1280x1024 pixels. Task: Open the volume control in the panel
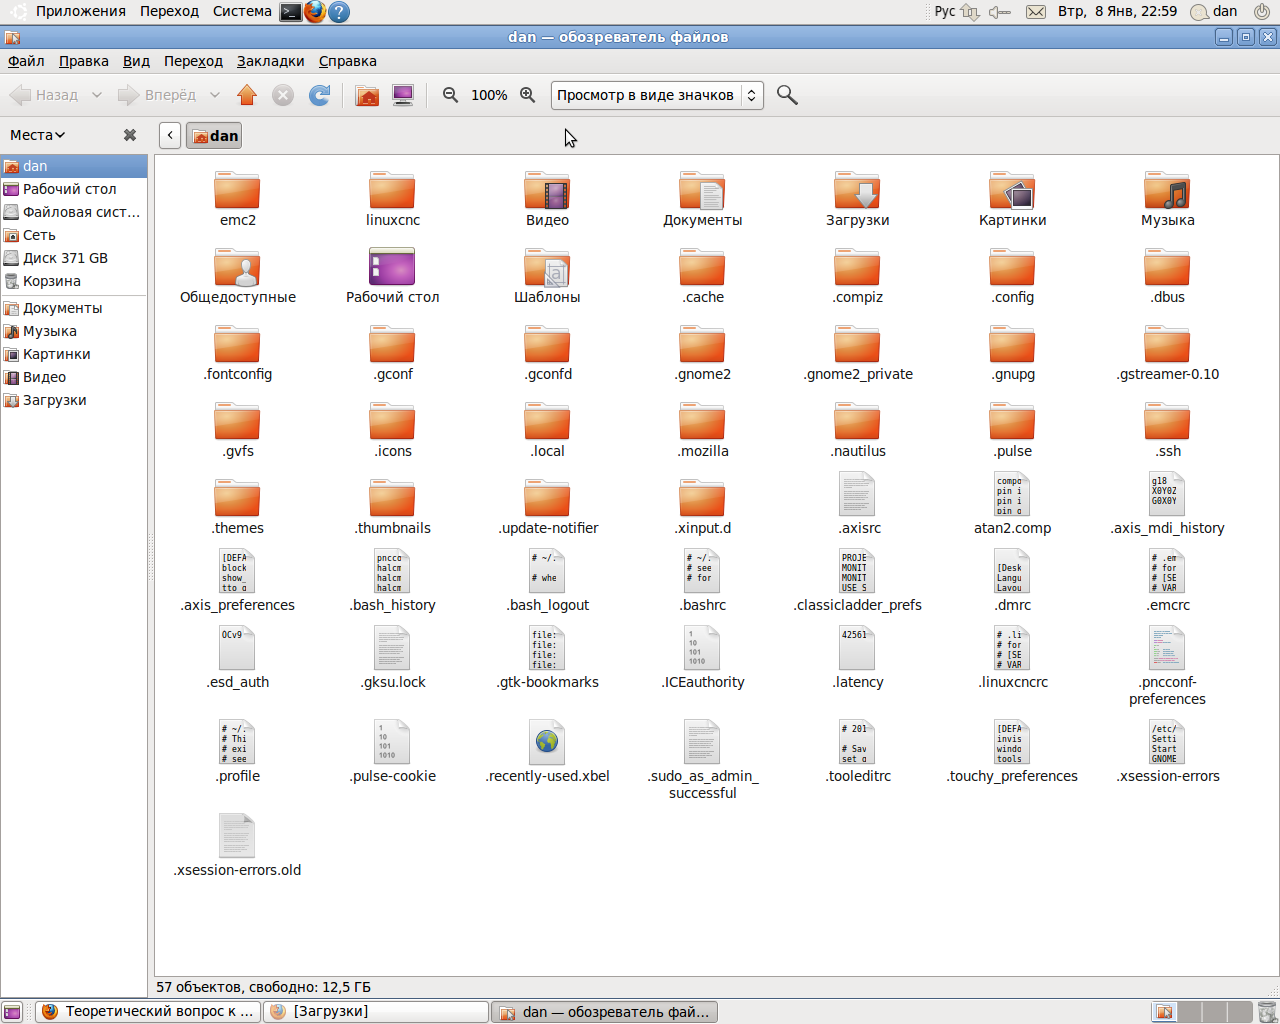click(999, 12)
